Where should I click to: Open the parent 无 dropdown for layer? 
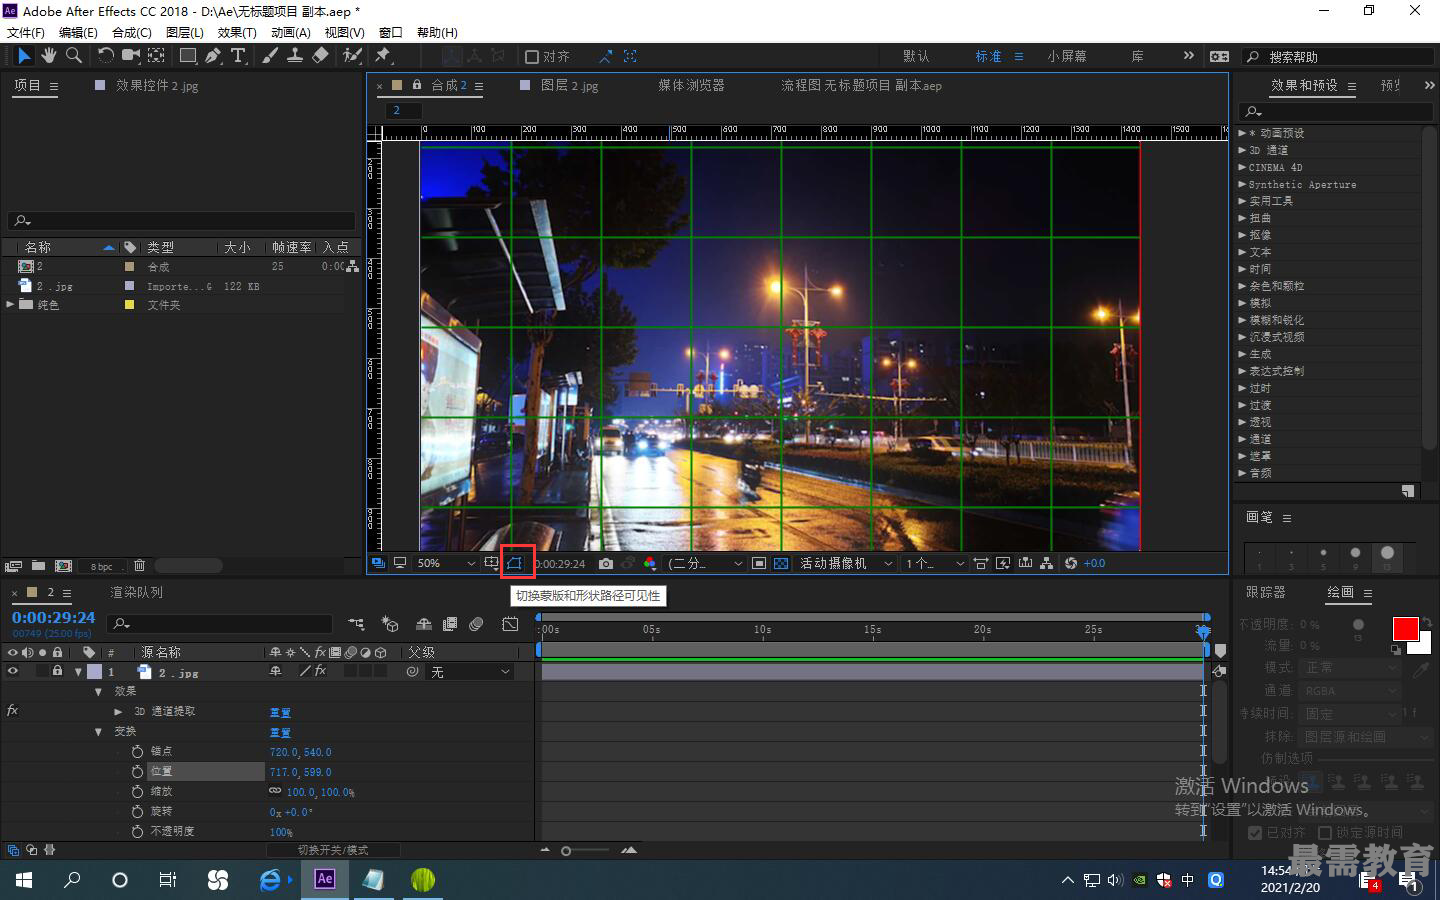click(470, 672)
